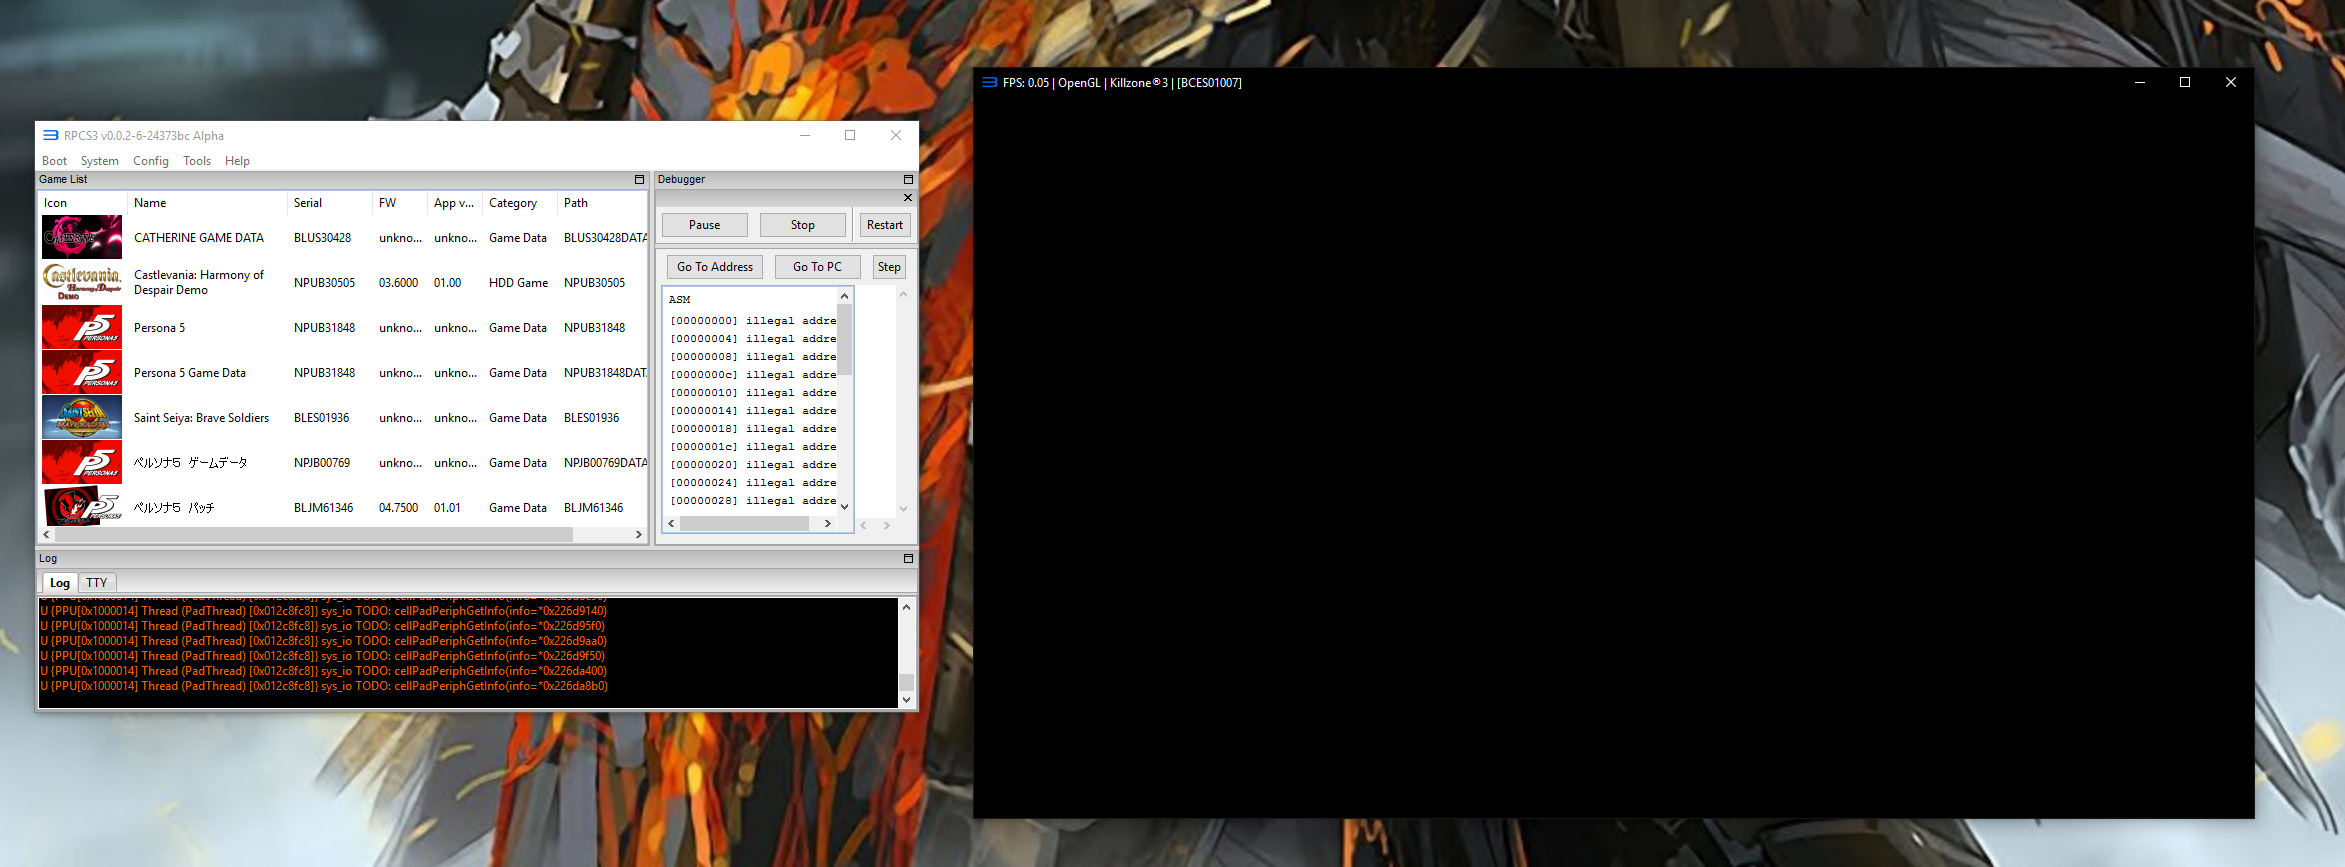Image resolution: width=2345 pixels, height=867 pixels.
Task: Open the Config menu
Action: pos(151,161)
